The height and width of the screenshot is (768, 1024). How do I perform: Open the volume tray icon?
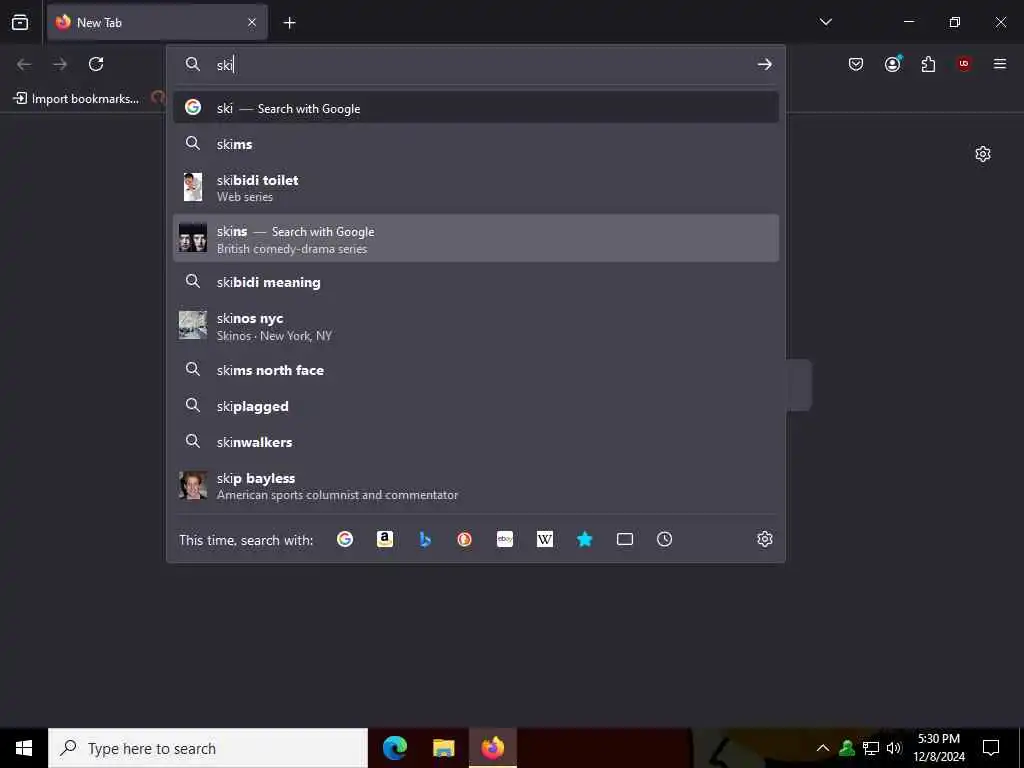tap(894, 748)
